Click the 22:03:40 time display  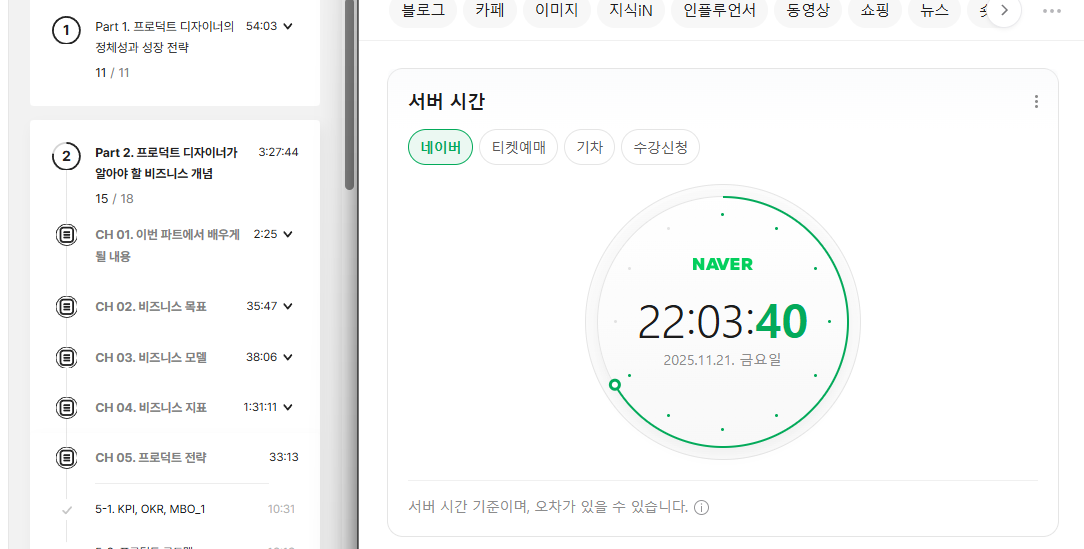[x=722, y=322]
